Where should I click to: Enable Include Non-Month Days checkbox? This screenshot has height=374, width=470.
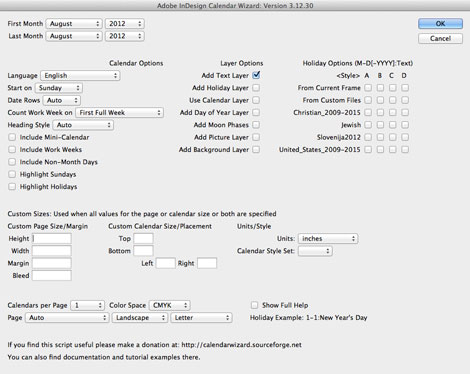point(12,162)
